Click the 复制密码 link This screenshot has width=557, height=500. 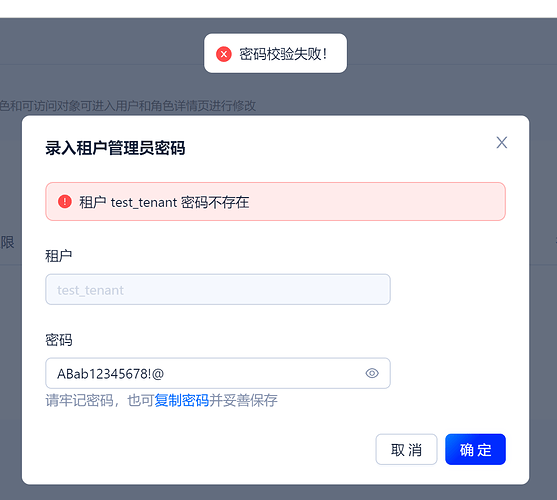point(182,400)
